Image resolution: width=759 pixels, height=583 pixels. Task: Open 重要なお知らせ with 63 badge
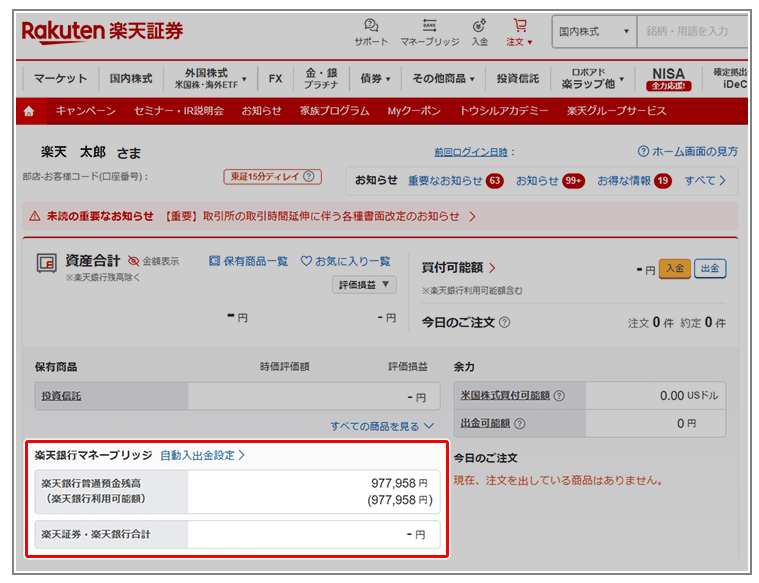click(455, 181)
